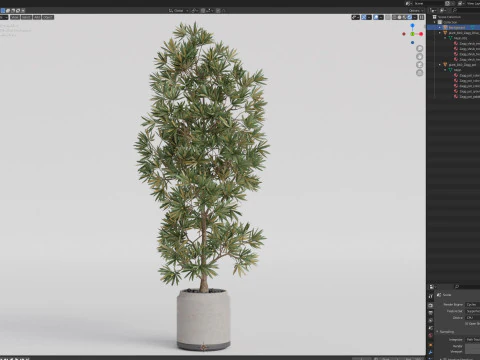The width and height of the screenshot is (480, 360).
Task: Click the blue Z axis gizmo handle
Action: pyautogui.click(x=413, y=25)
